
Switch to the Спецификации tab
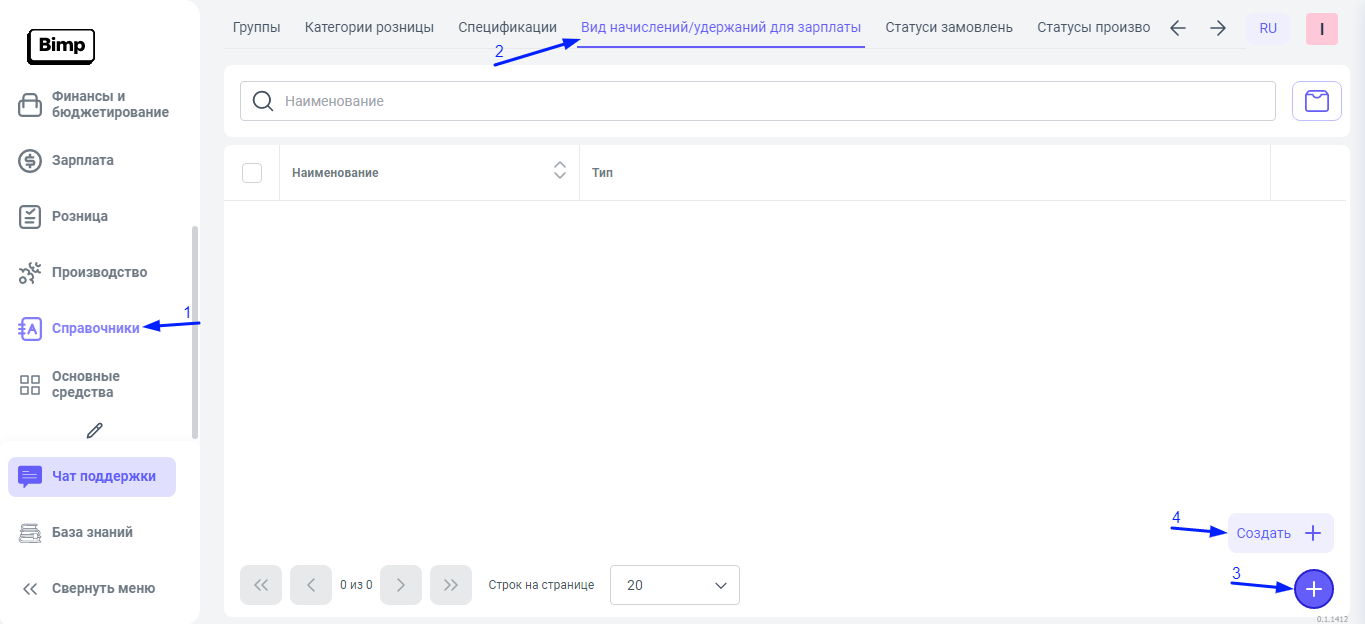pyautogui.click(x=507, y=27)
